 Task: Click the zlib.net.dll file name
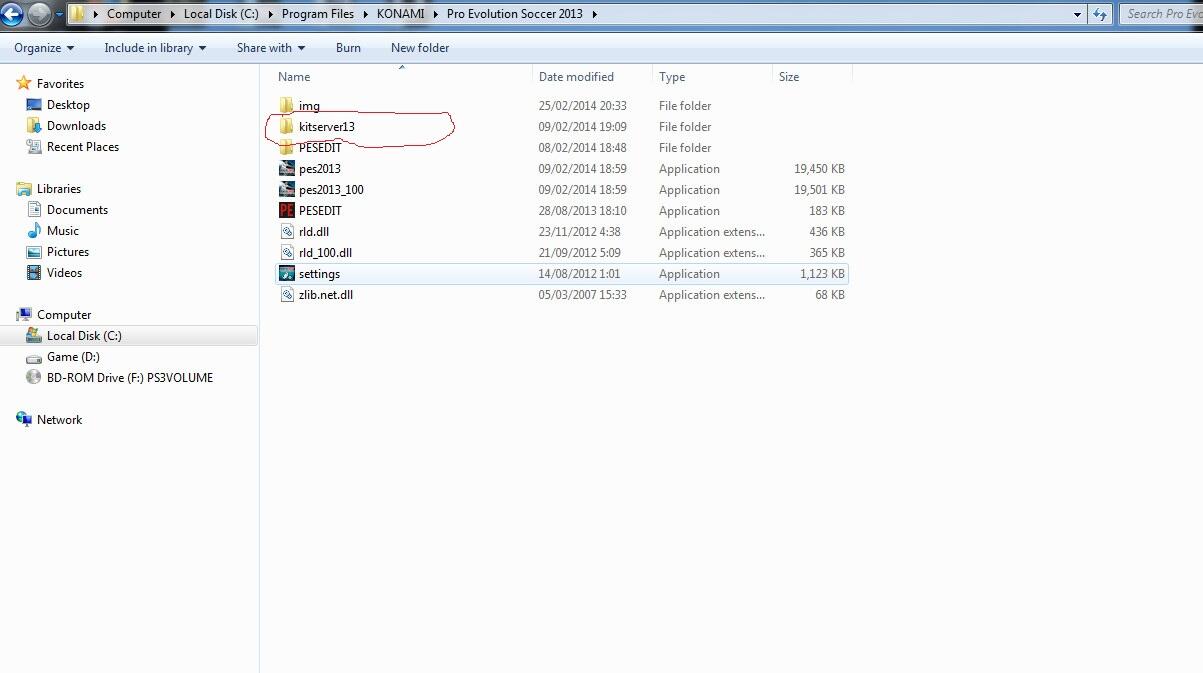[326, 295]
